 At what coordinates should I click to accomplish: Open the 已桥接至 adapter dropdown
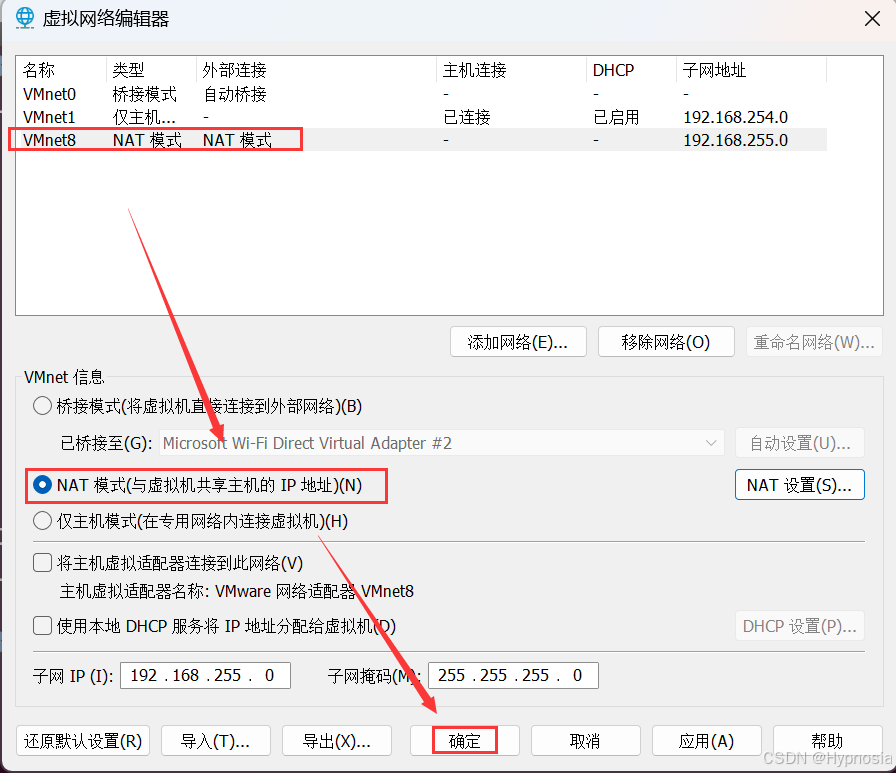tap(442, 443)
